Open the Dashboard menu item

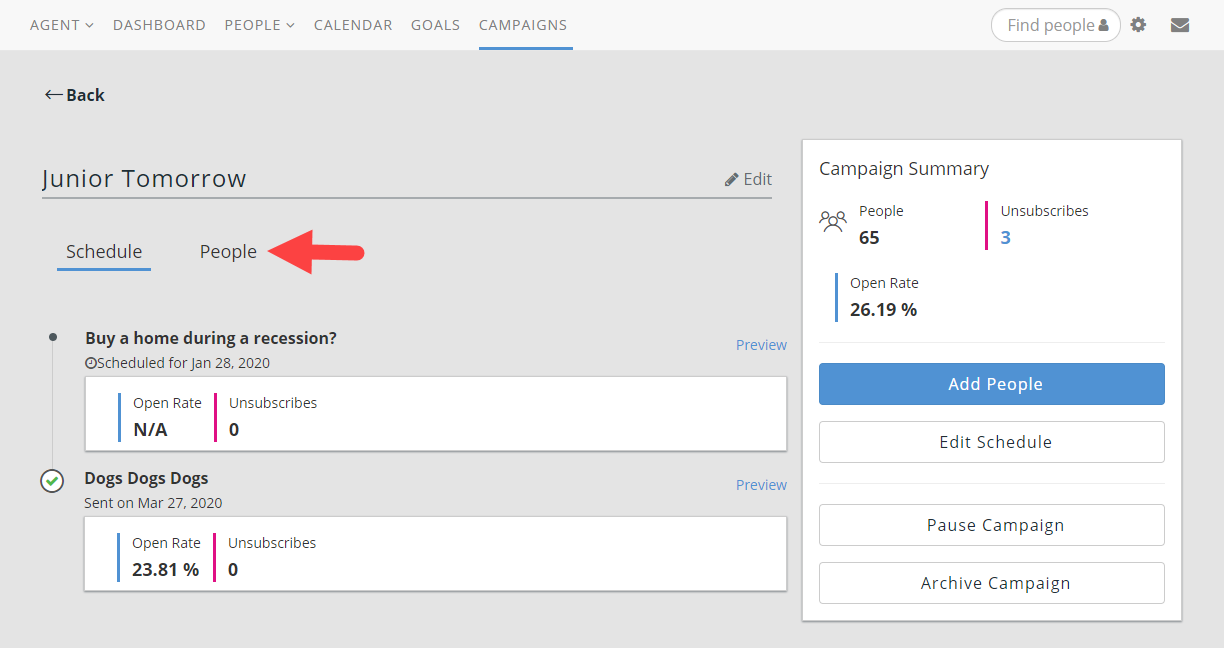[x=159, y=25]
